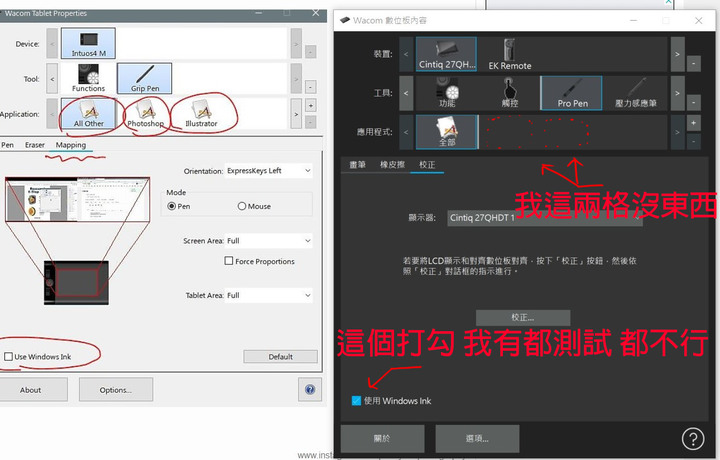
Task: Remove device with minus in Device row
Action: (311, 51)
